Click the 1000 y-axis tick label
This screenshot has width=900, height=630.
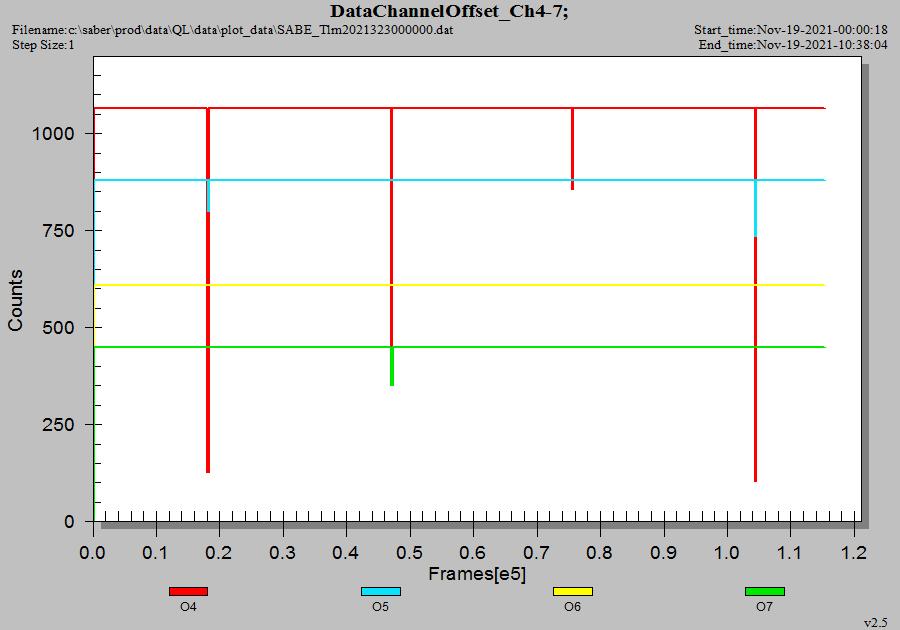53,134
